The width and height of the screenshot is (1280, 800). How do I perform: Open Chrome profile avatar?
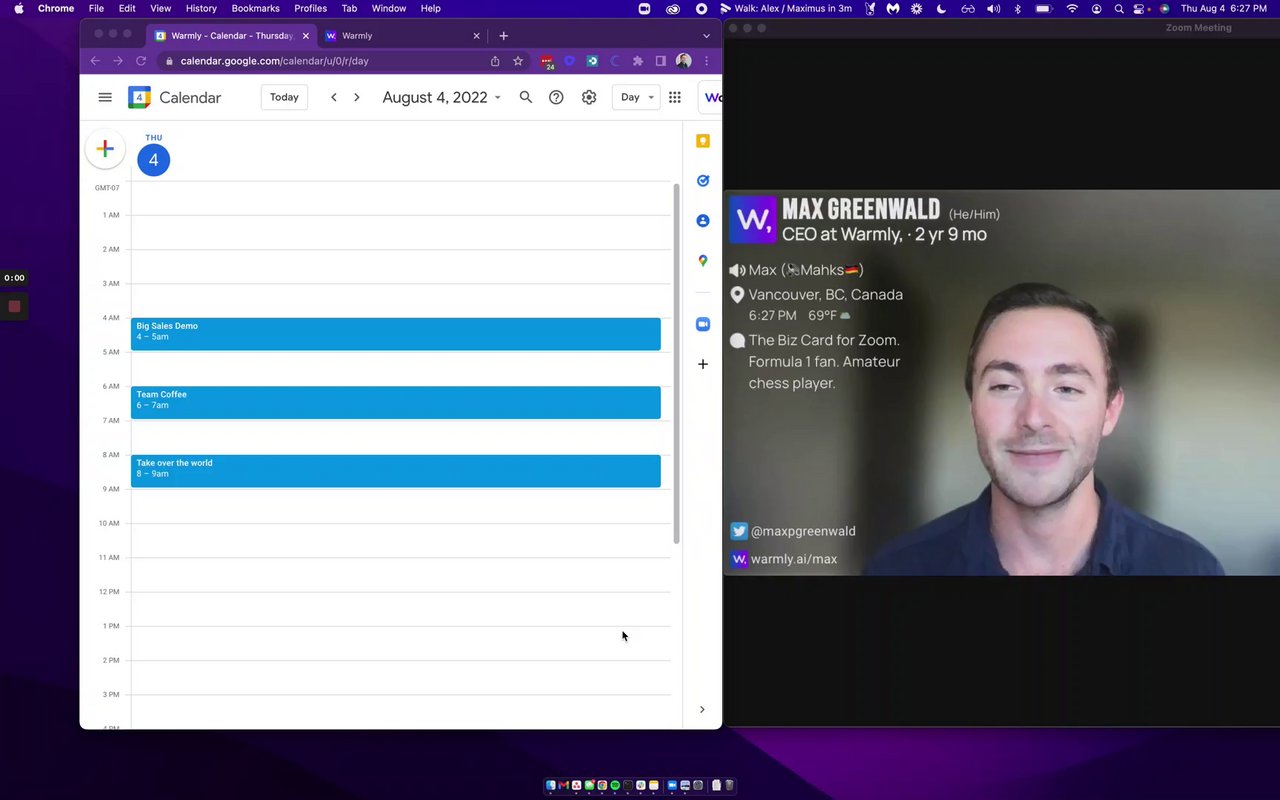click(x=683, y=61)
